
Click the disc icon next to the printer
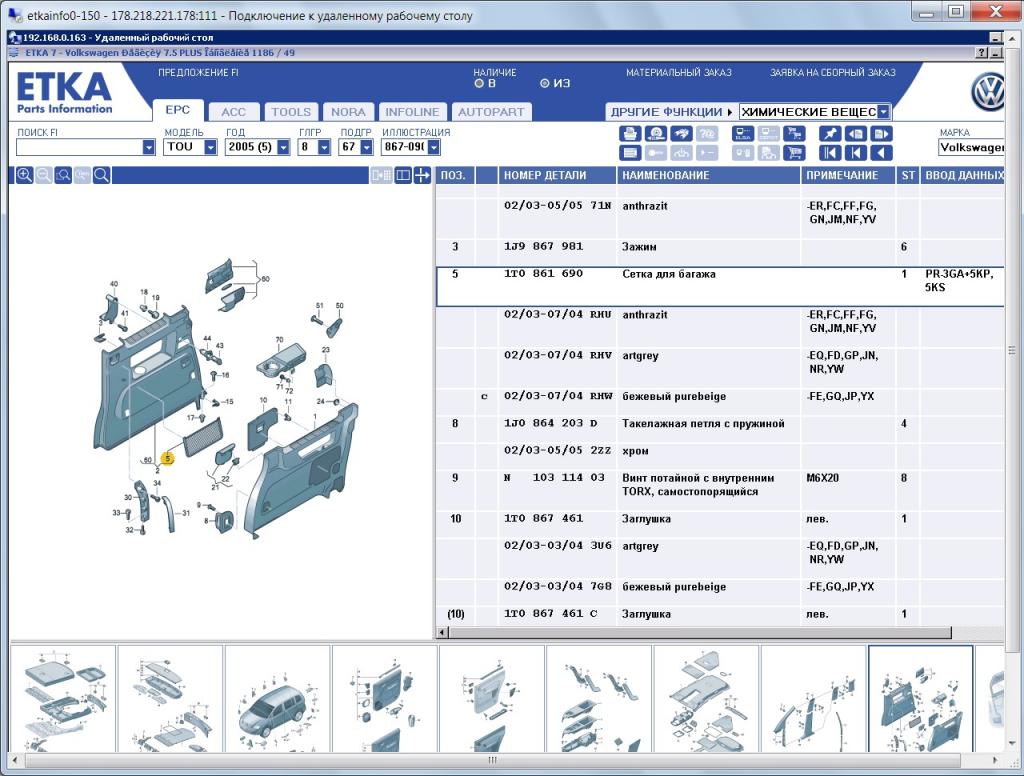point(656,134)
